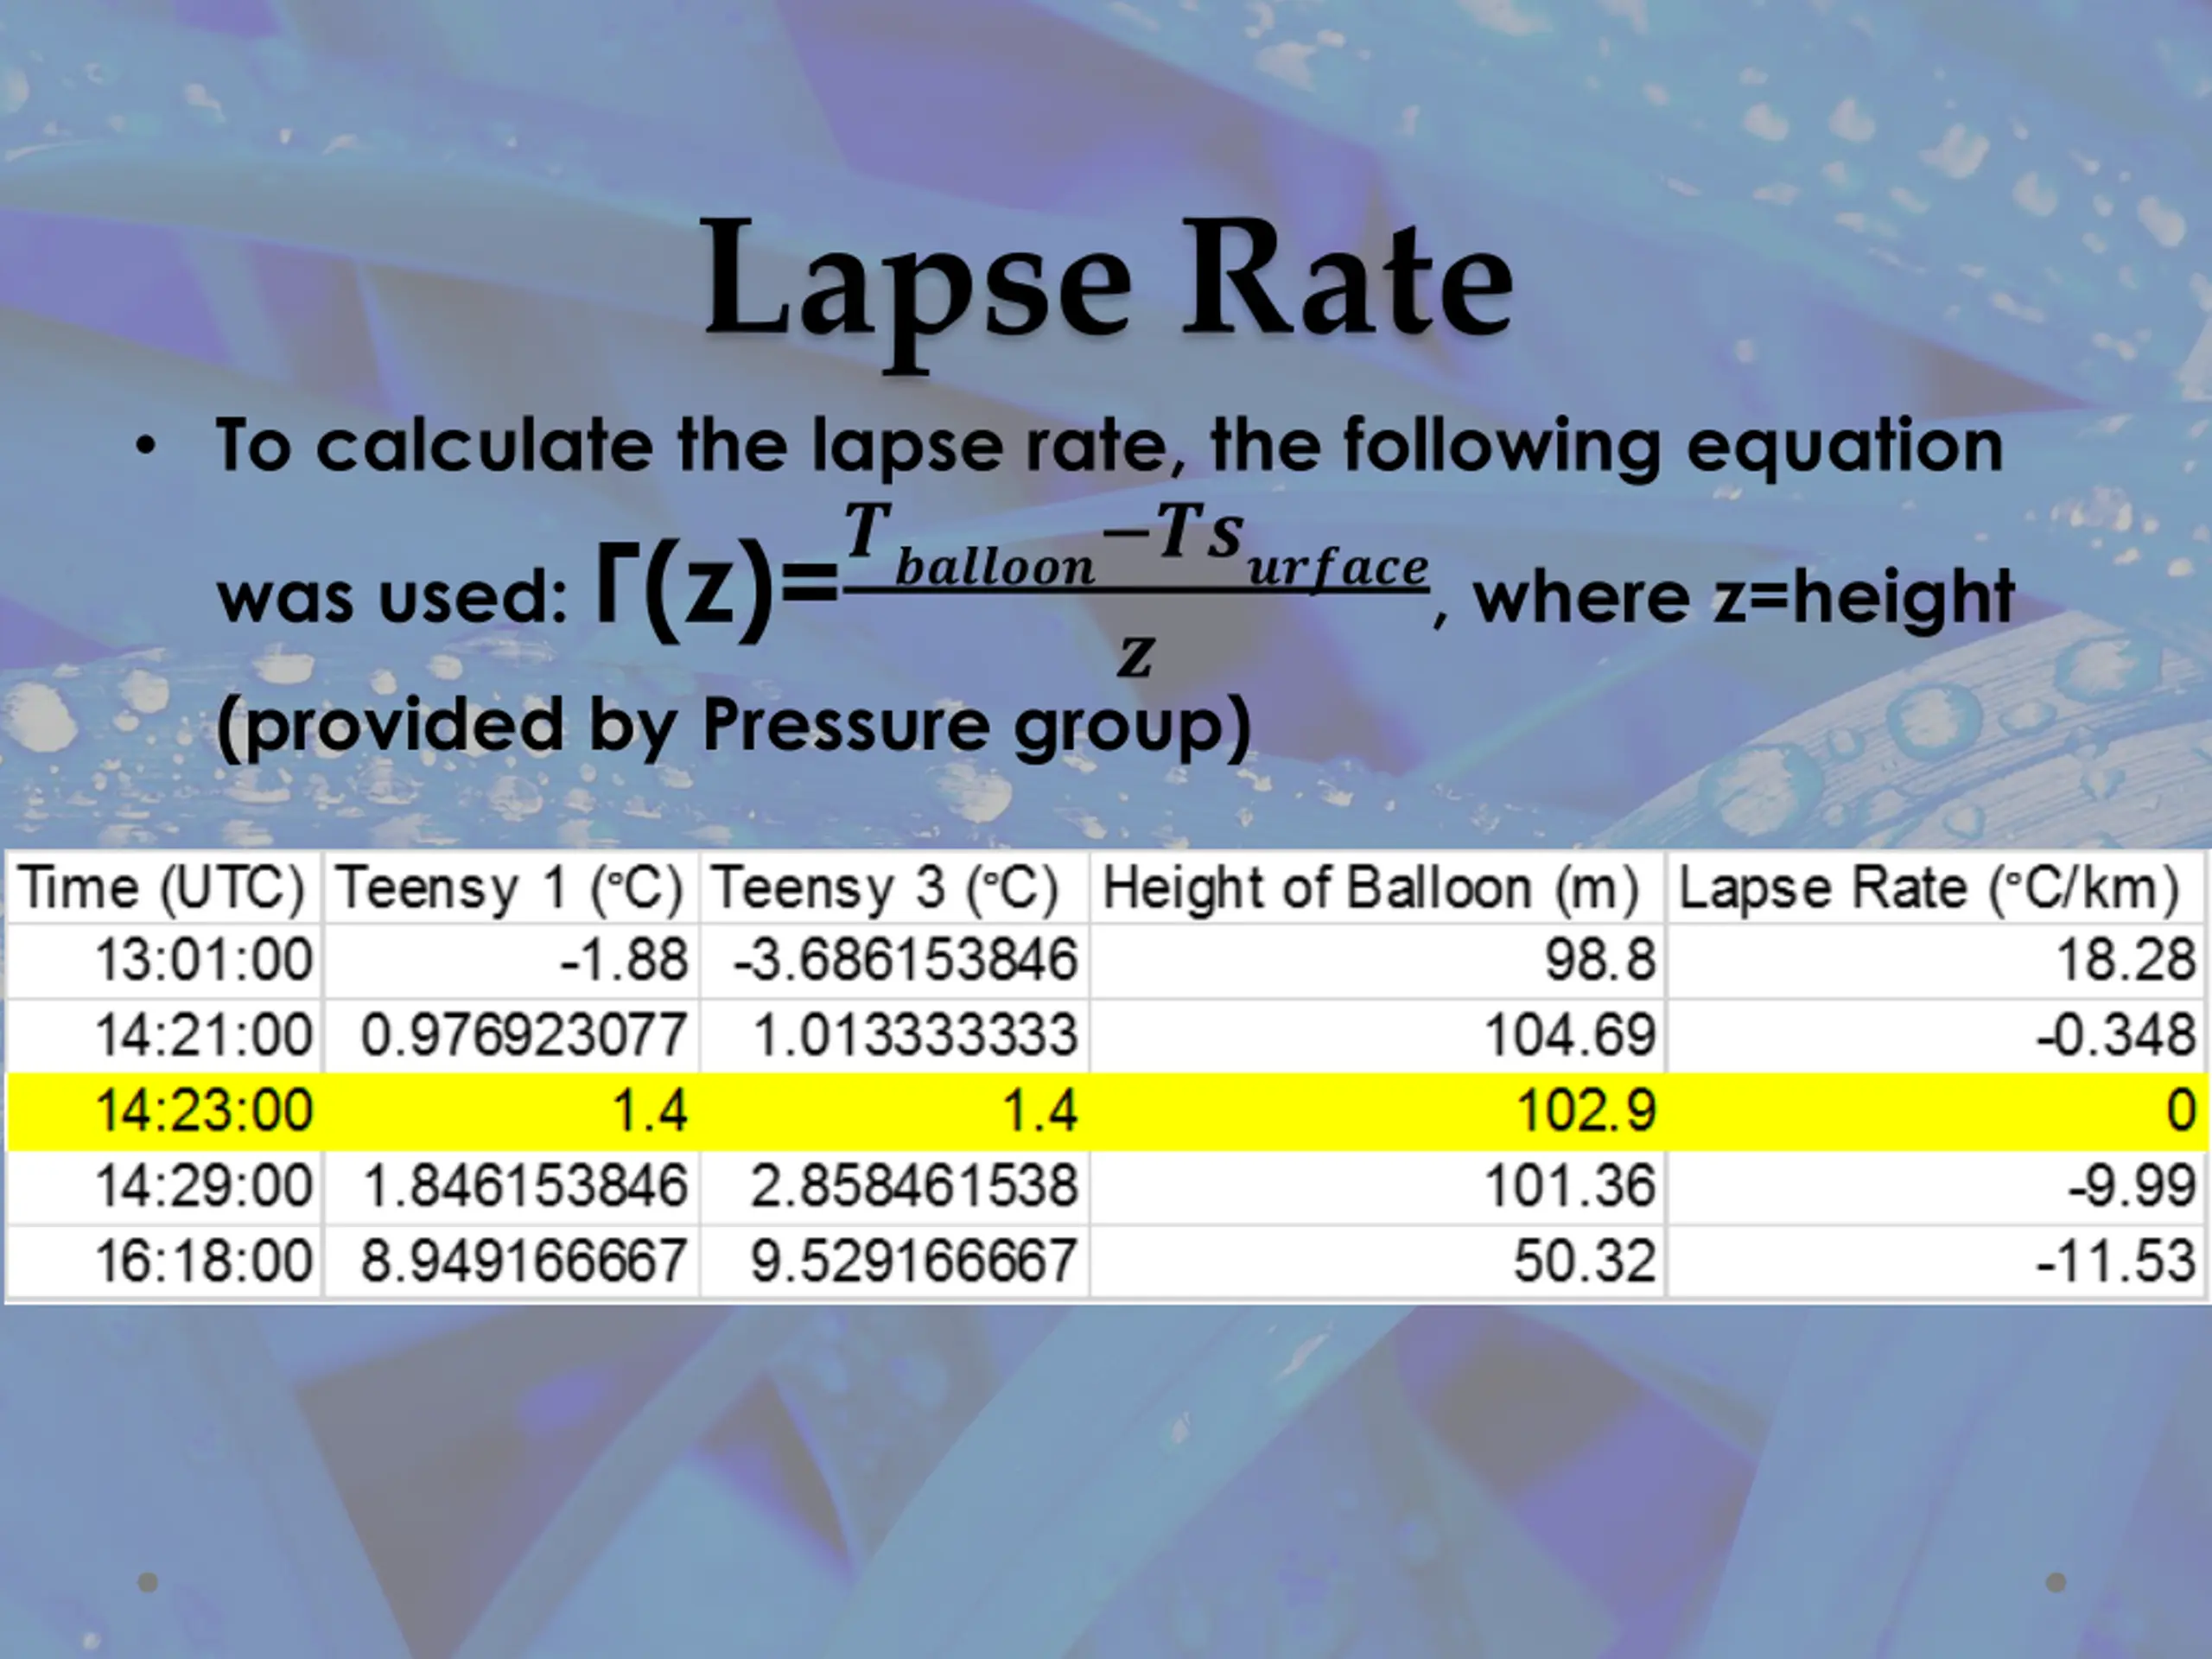Select the 1.846153846 cell
The image size is (2212, 1659).
pyautogui.click(x=511, y=1187)
